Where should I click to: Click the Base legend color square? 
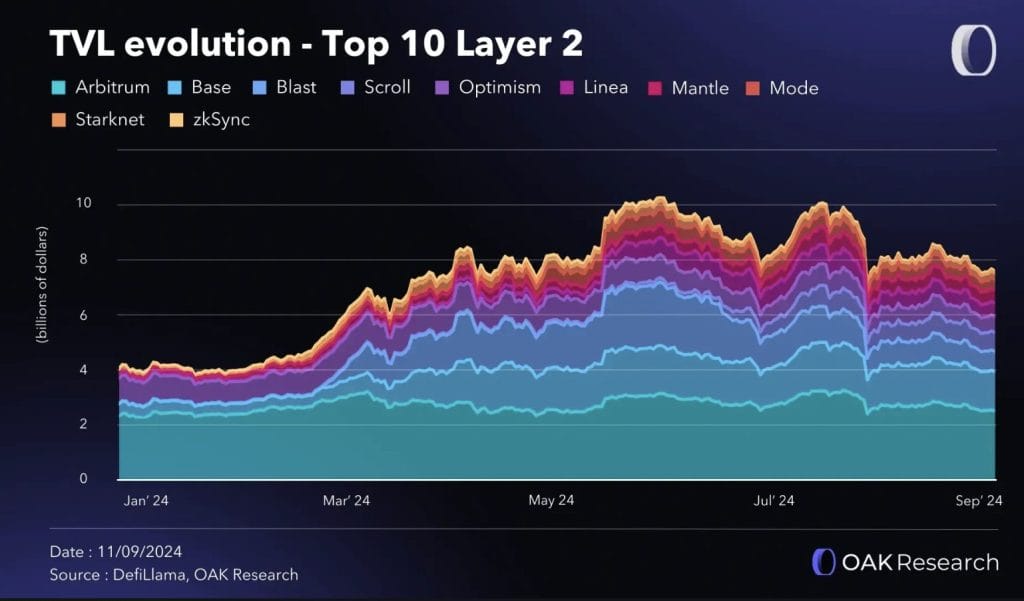(x=174, y=88)
